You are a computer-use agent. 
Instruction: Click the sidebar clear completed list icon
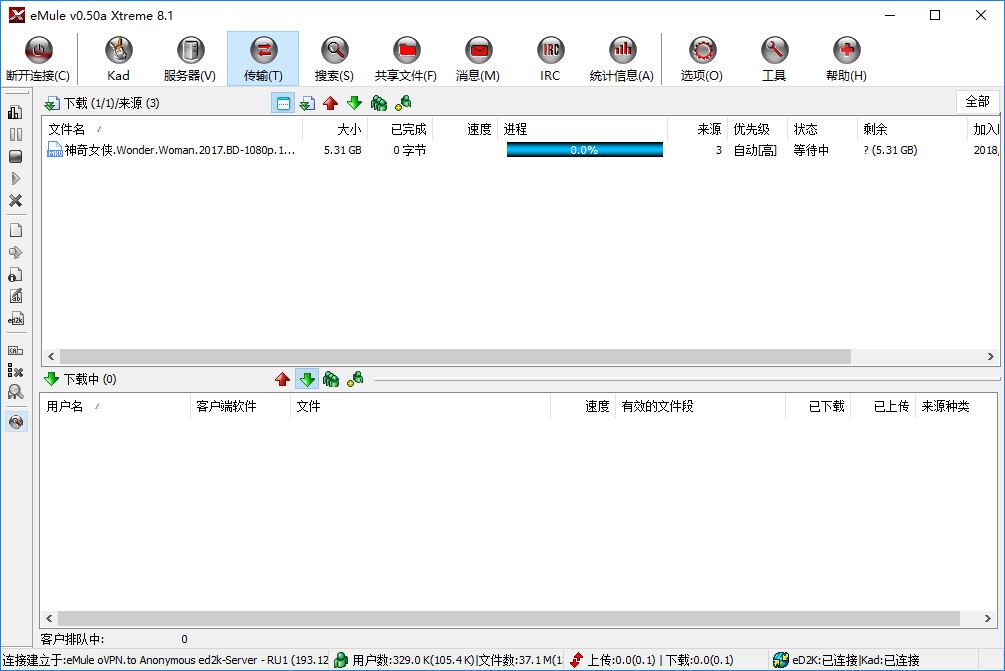pos(15,370)
